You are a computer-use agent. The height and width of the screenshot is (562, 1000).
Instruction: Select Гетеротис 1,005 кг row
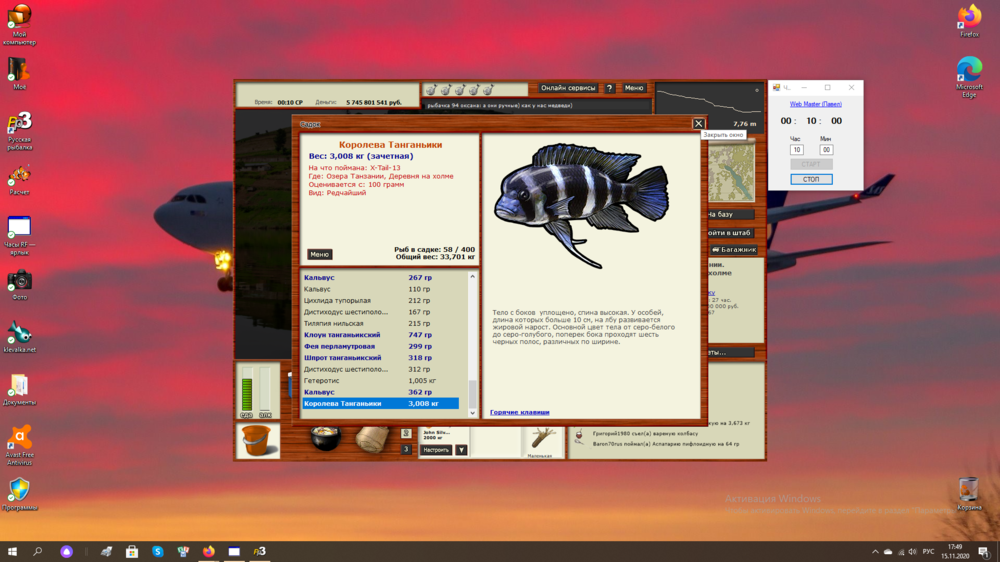[x=380, y=381]
